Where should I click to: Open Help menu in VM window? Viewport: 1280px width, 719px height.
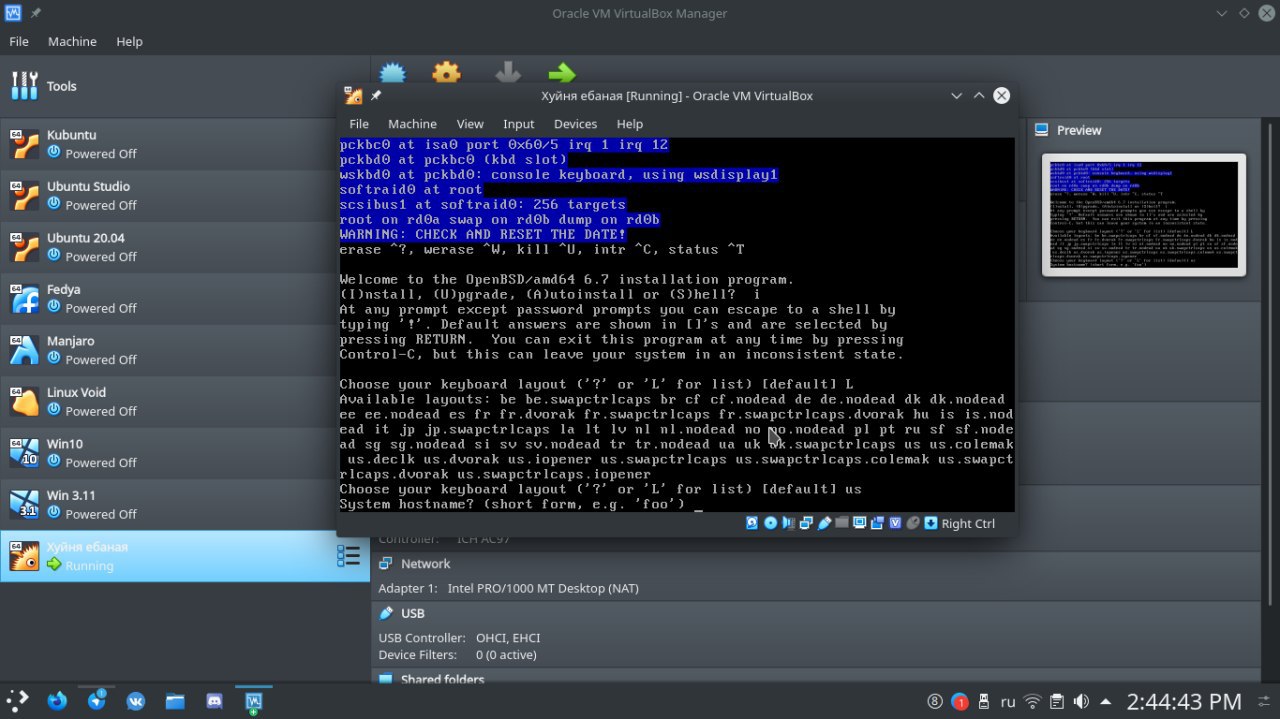click(630, 124)
